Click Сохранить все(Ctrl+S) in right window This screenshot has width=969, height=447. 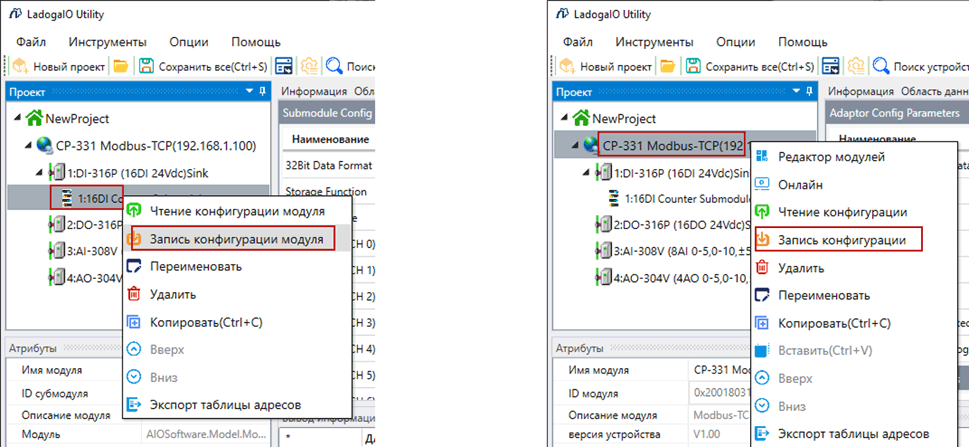click(x=750, y=66)
